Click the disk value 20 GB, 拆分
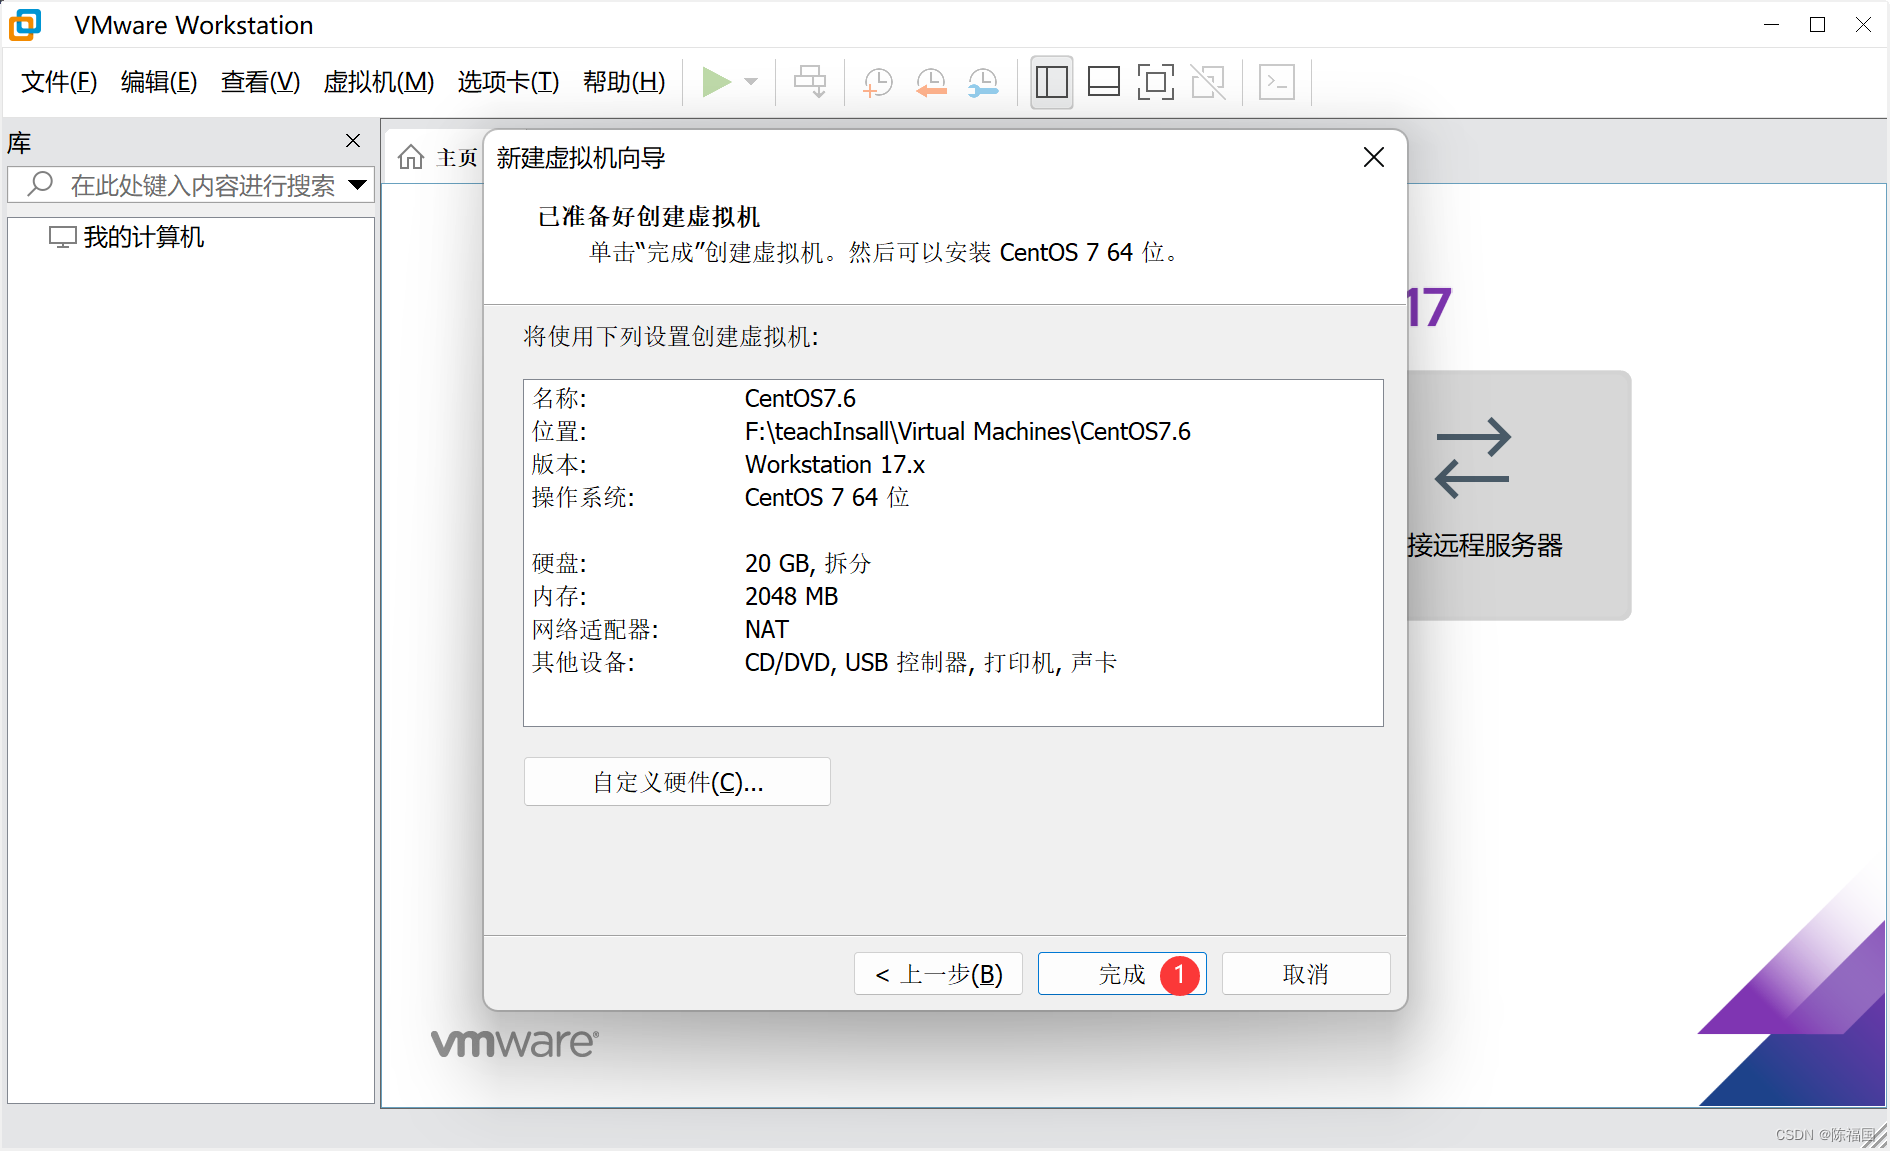 tap(808, 563)
